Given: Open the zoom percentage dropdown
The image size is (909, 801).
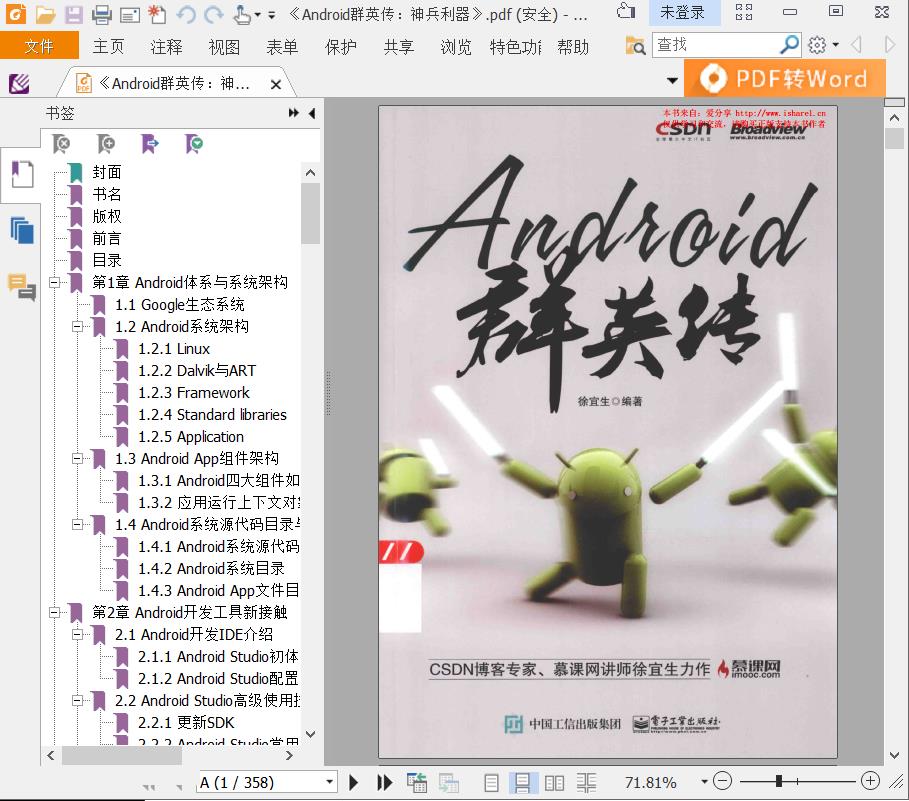Looking at the screenshot, I should tap(704, 782).
